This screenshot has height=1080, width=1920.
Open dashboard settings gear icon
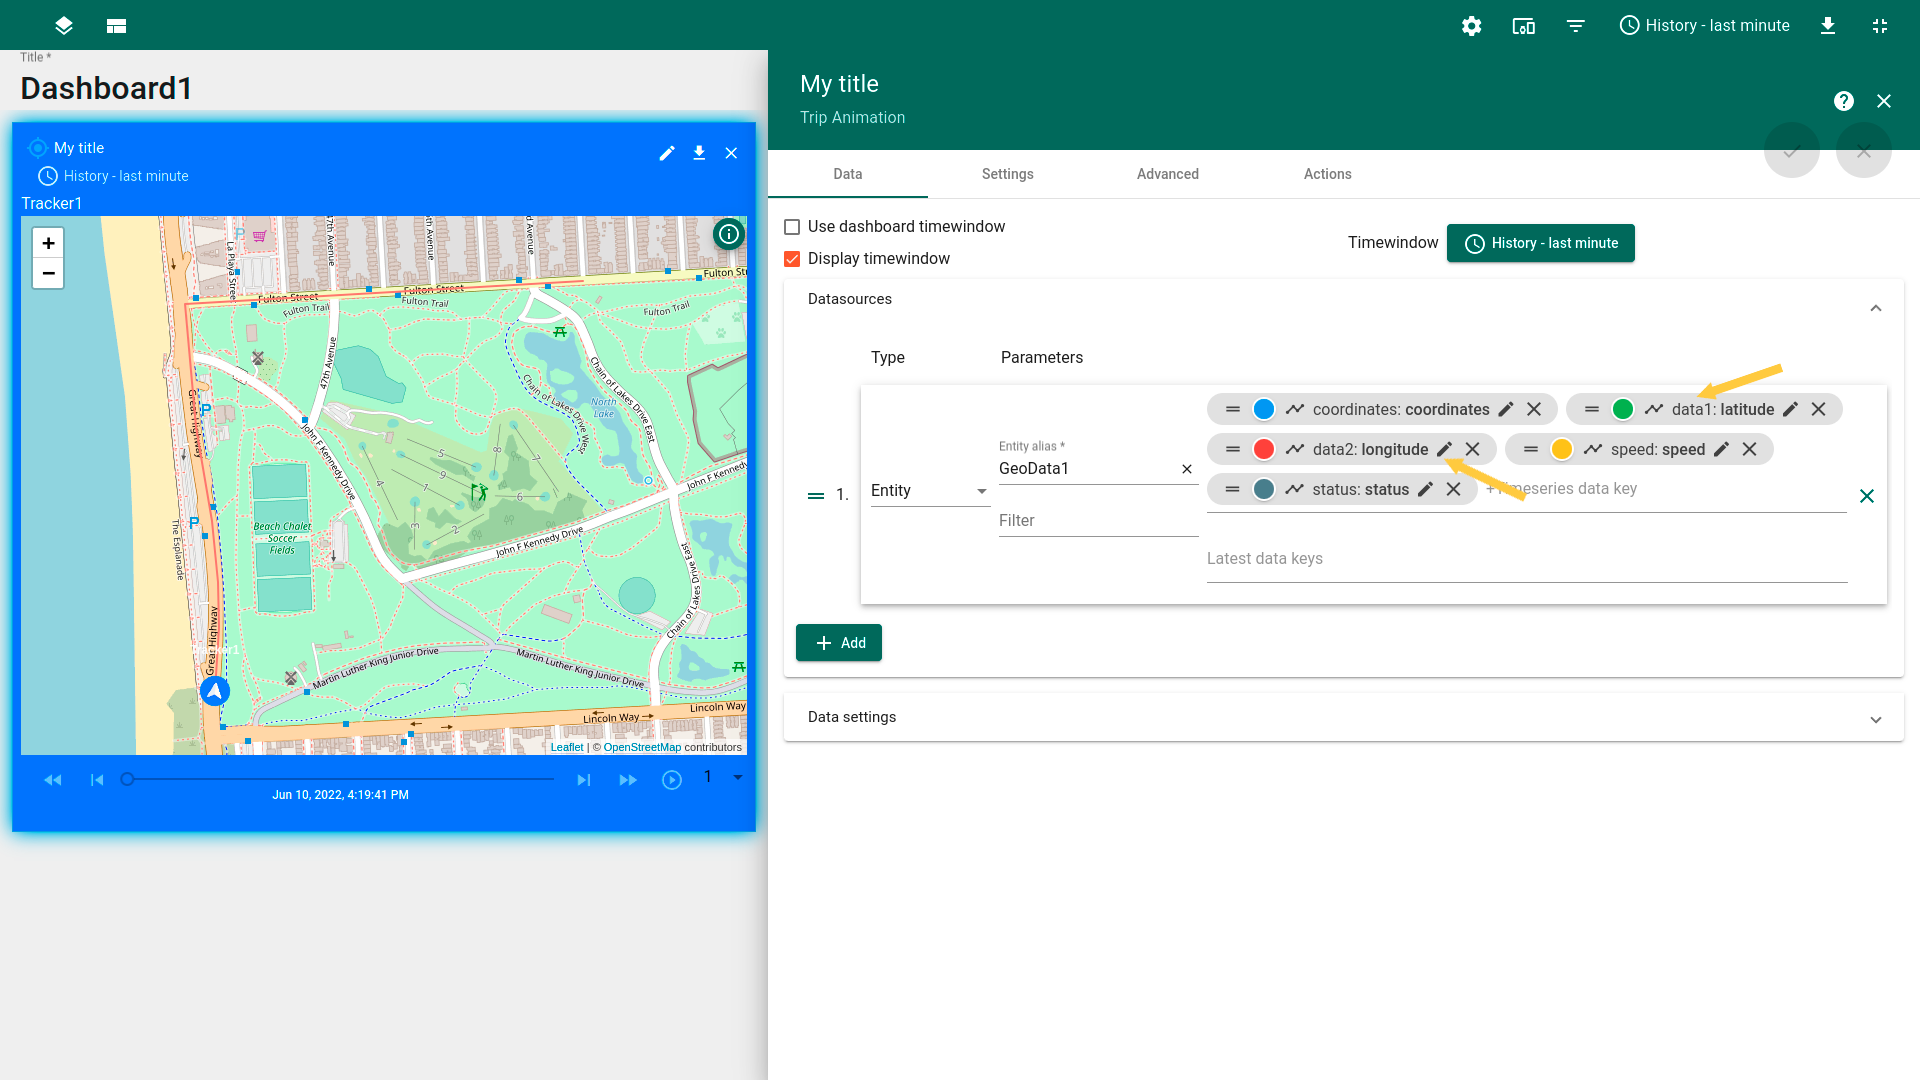point(1471,26)
